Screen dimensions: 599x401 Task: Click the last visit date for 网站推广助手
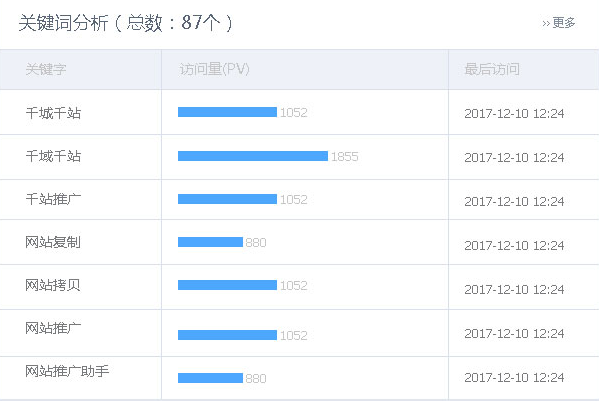coord(514,377)
